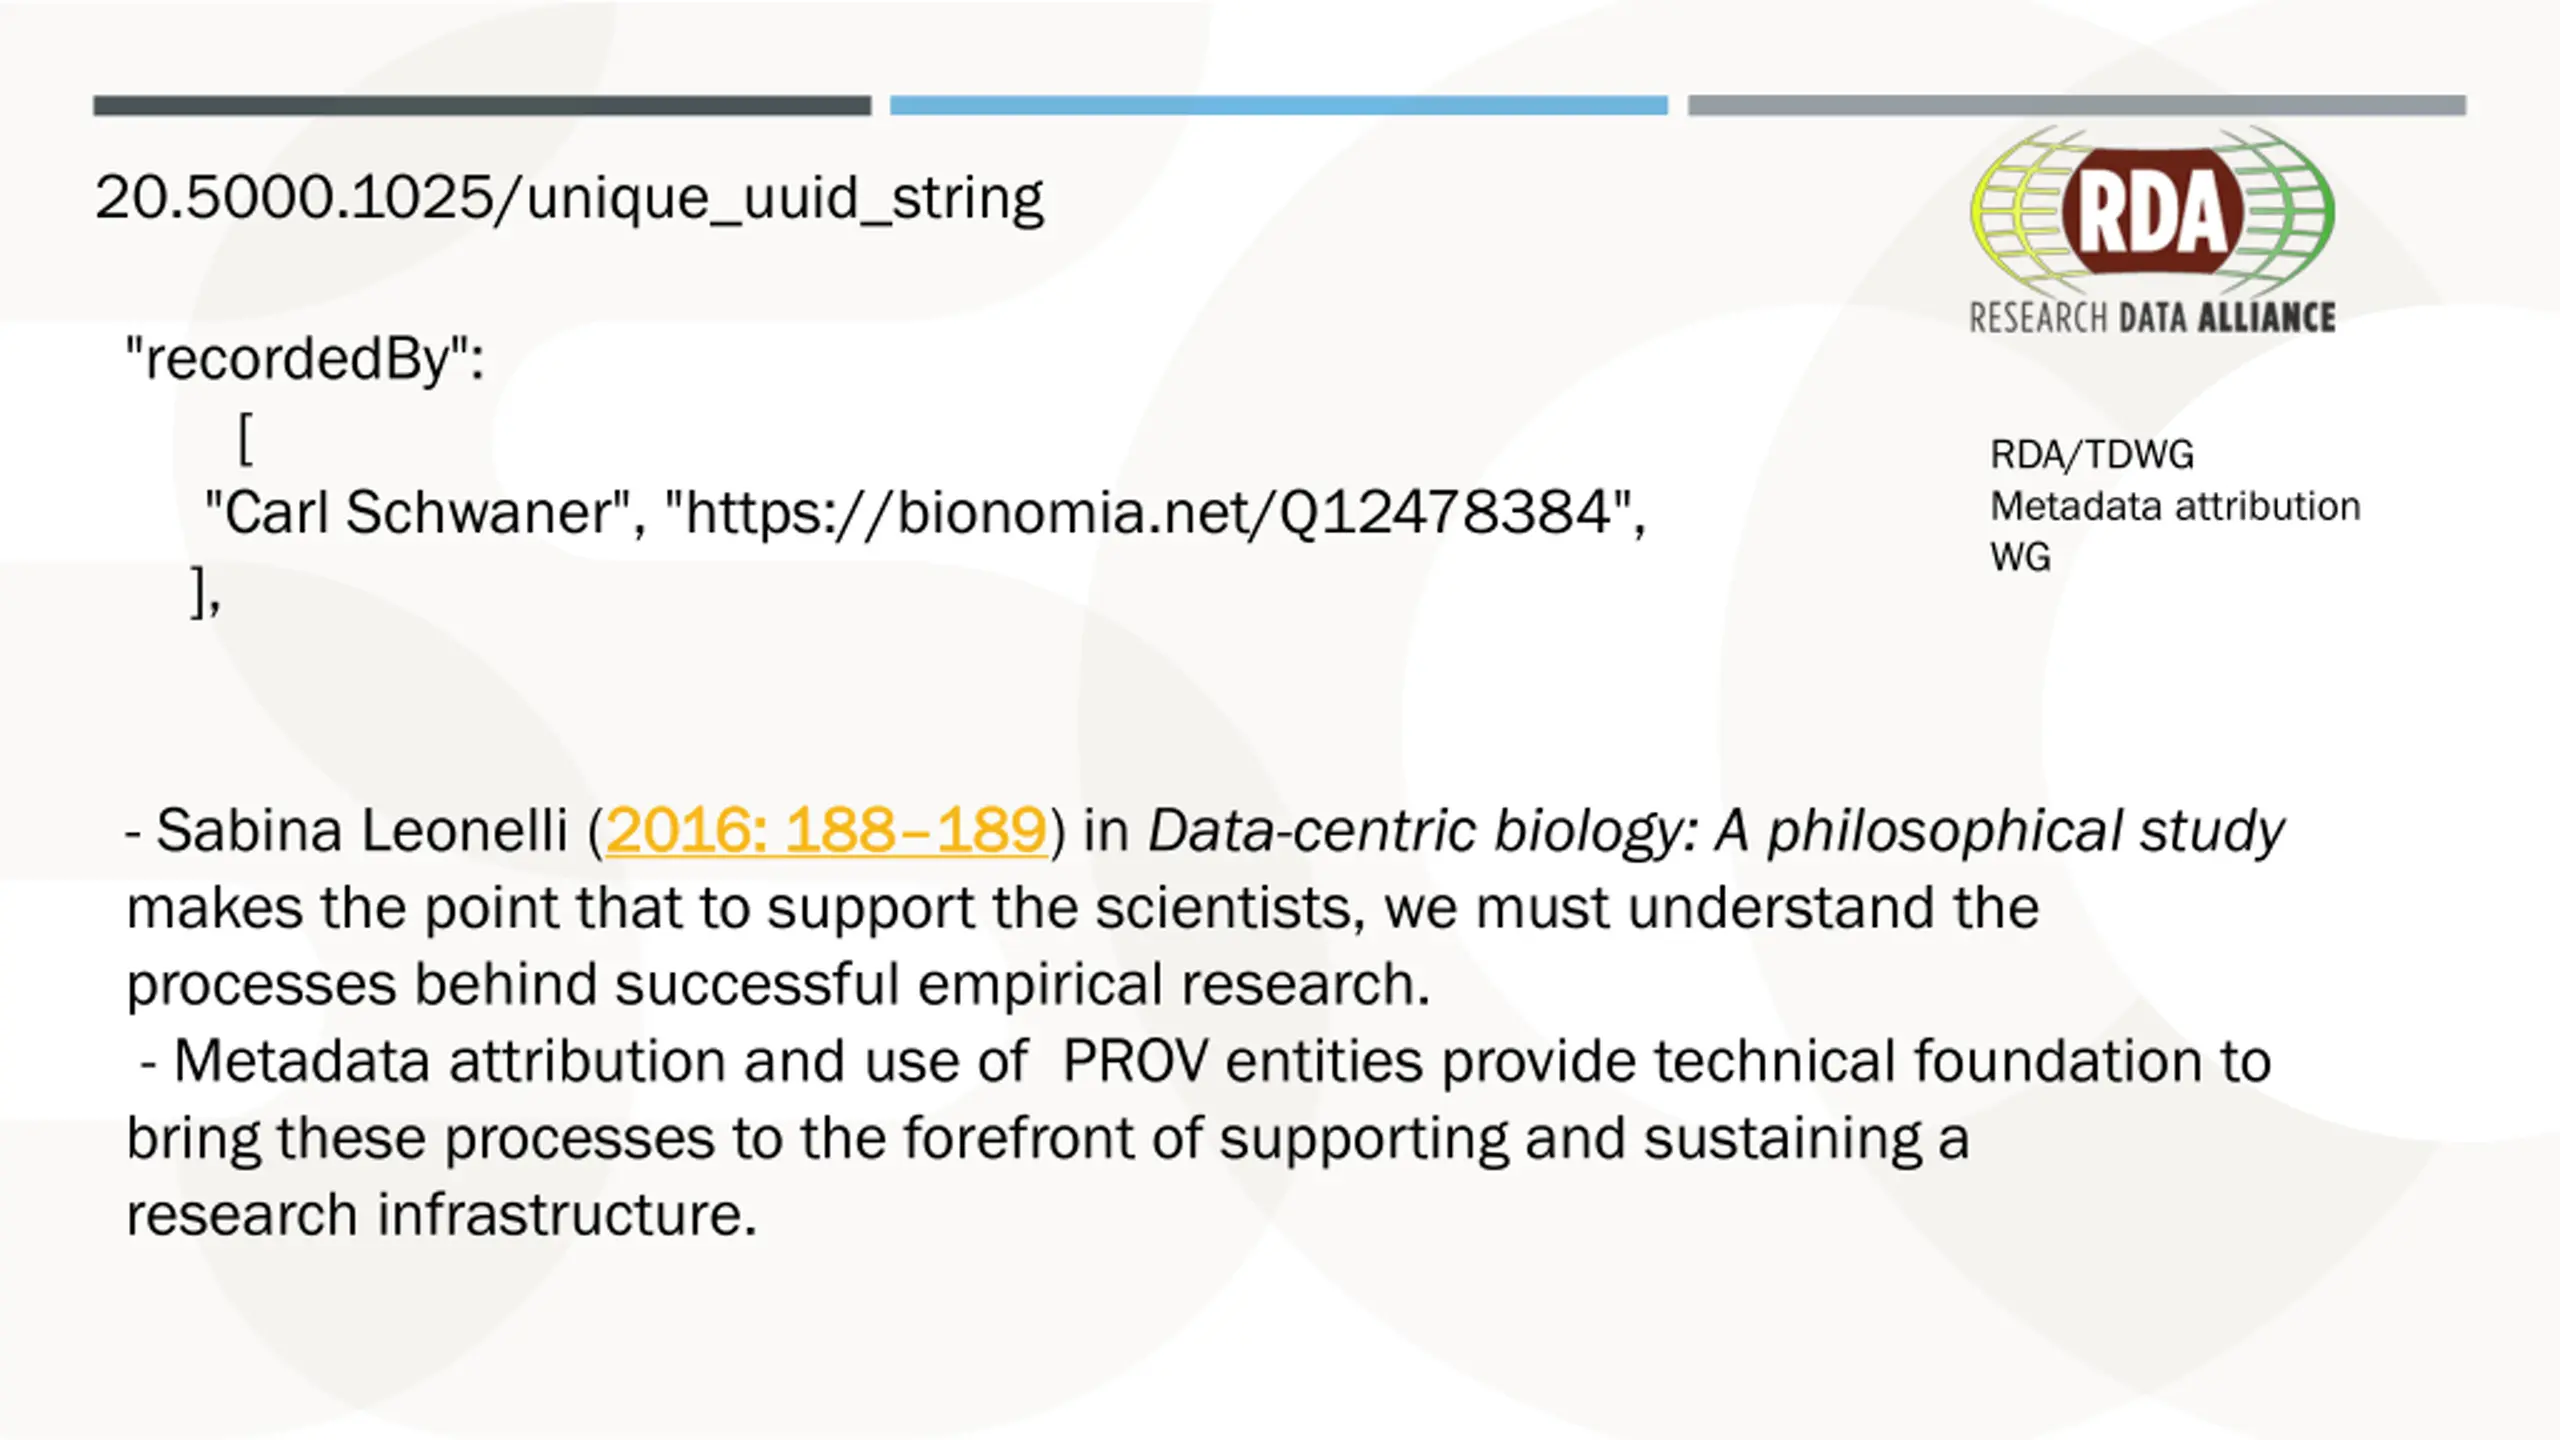Select the blue header bar segment

pyautogui.click(x=1278, y=105)
